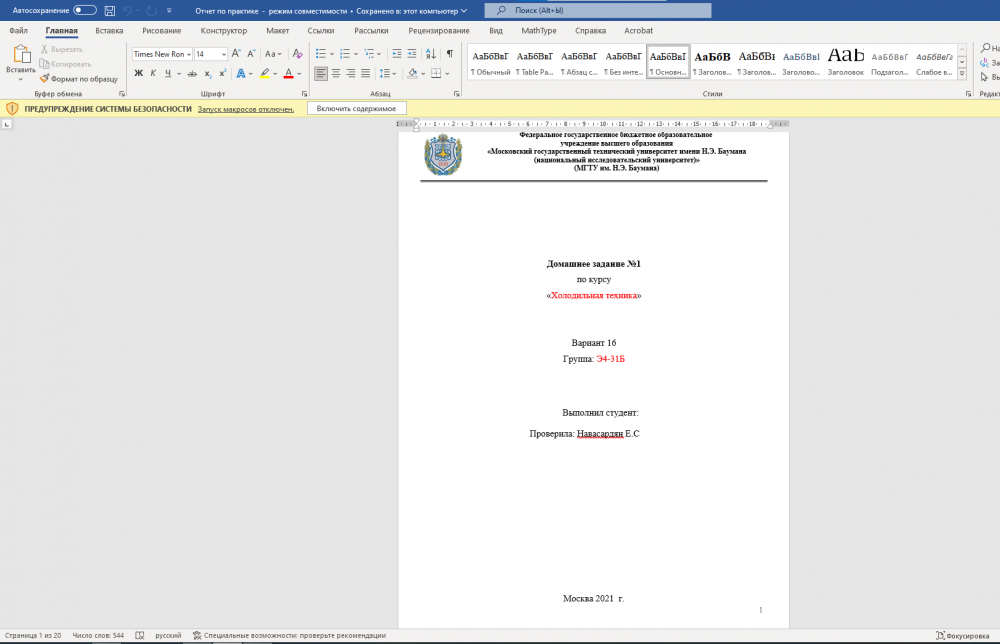Click the align right icon
1000x644 pixels.
tap(351, 73)
